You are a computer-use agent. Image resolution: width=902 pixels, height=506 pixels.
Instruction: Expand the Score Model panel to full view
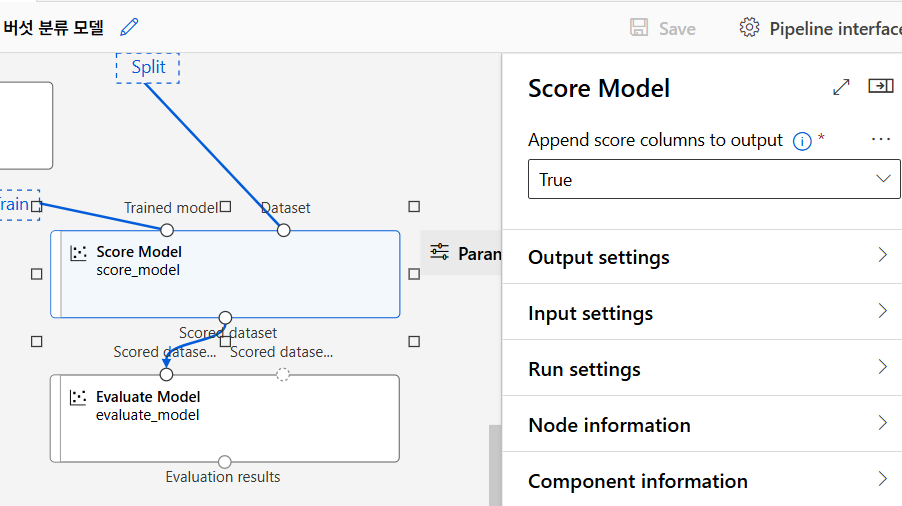pyautogui.click(x=841, y=87)
